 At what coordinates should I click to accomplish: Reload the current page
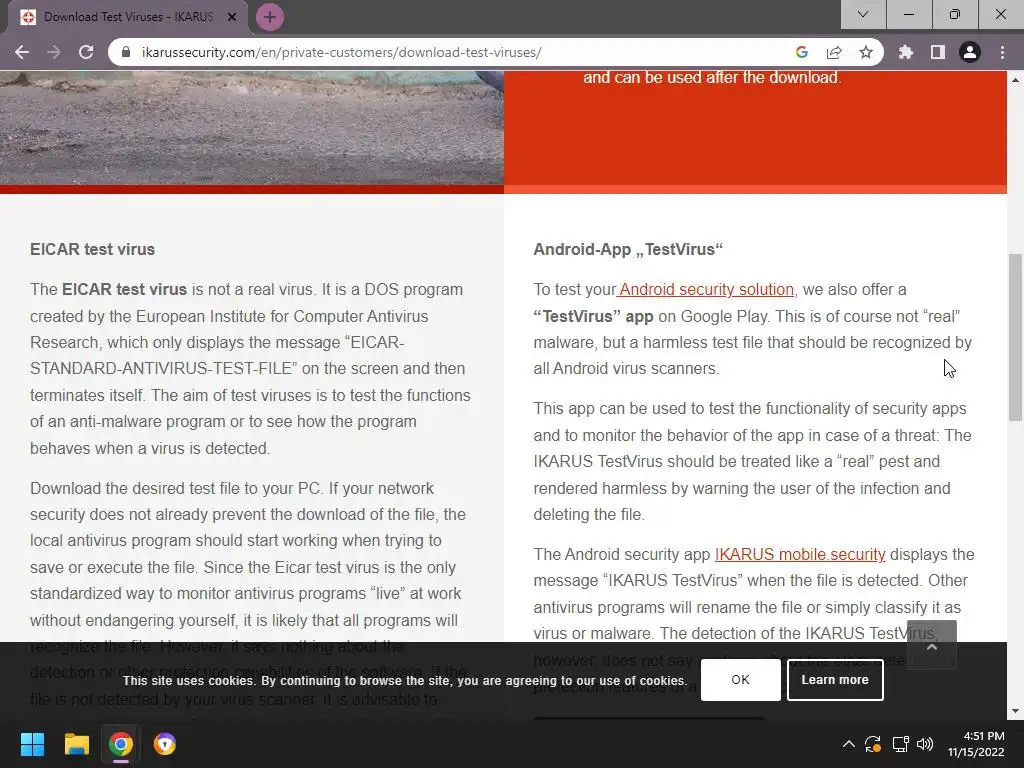pos(86,52)
